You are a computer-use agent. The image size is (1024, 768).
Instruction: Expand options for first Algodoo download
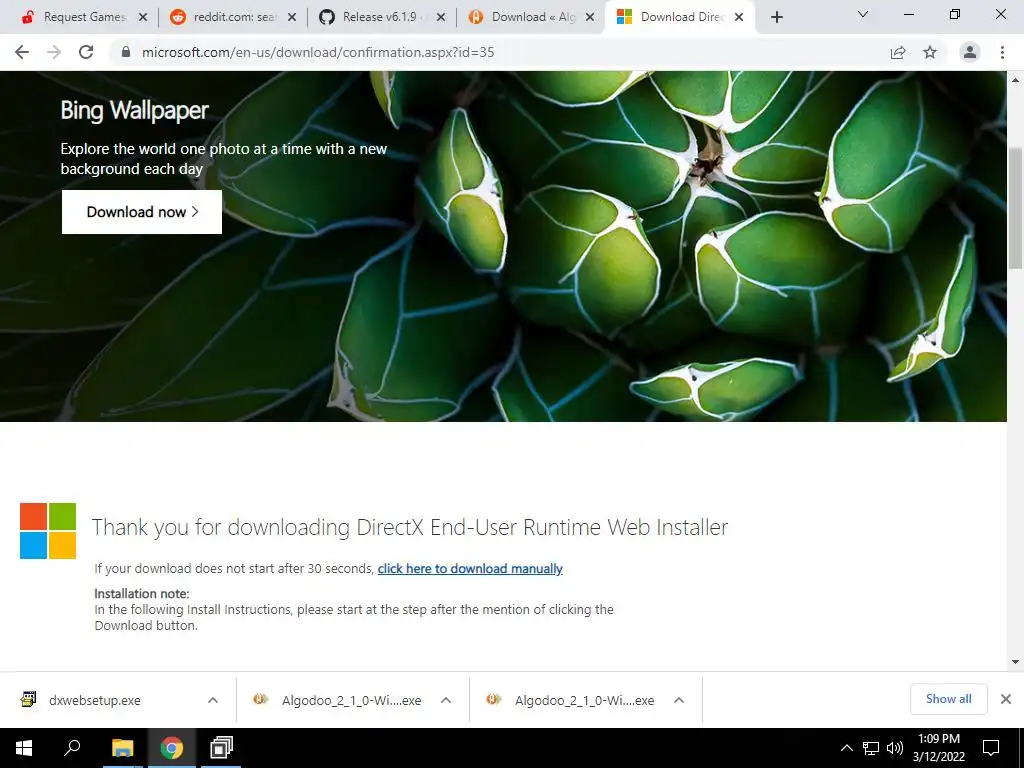[x=446, y=700]
